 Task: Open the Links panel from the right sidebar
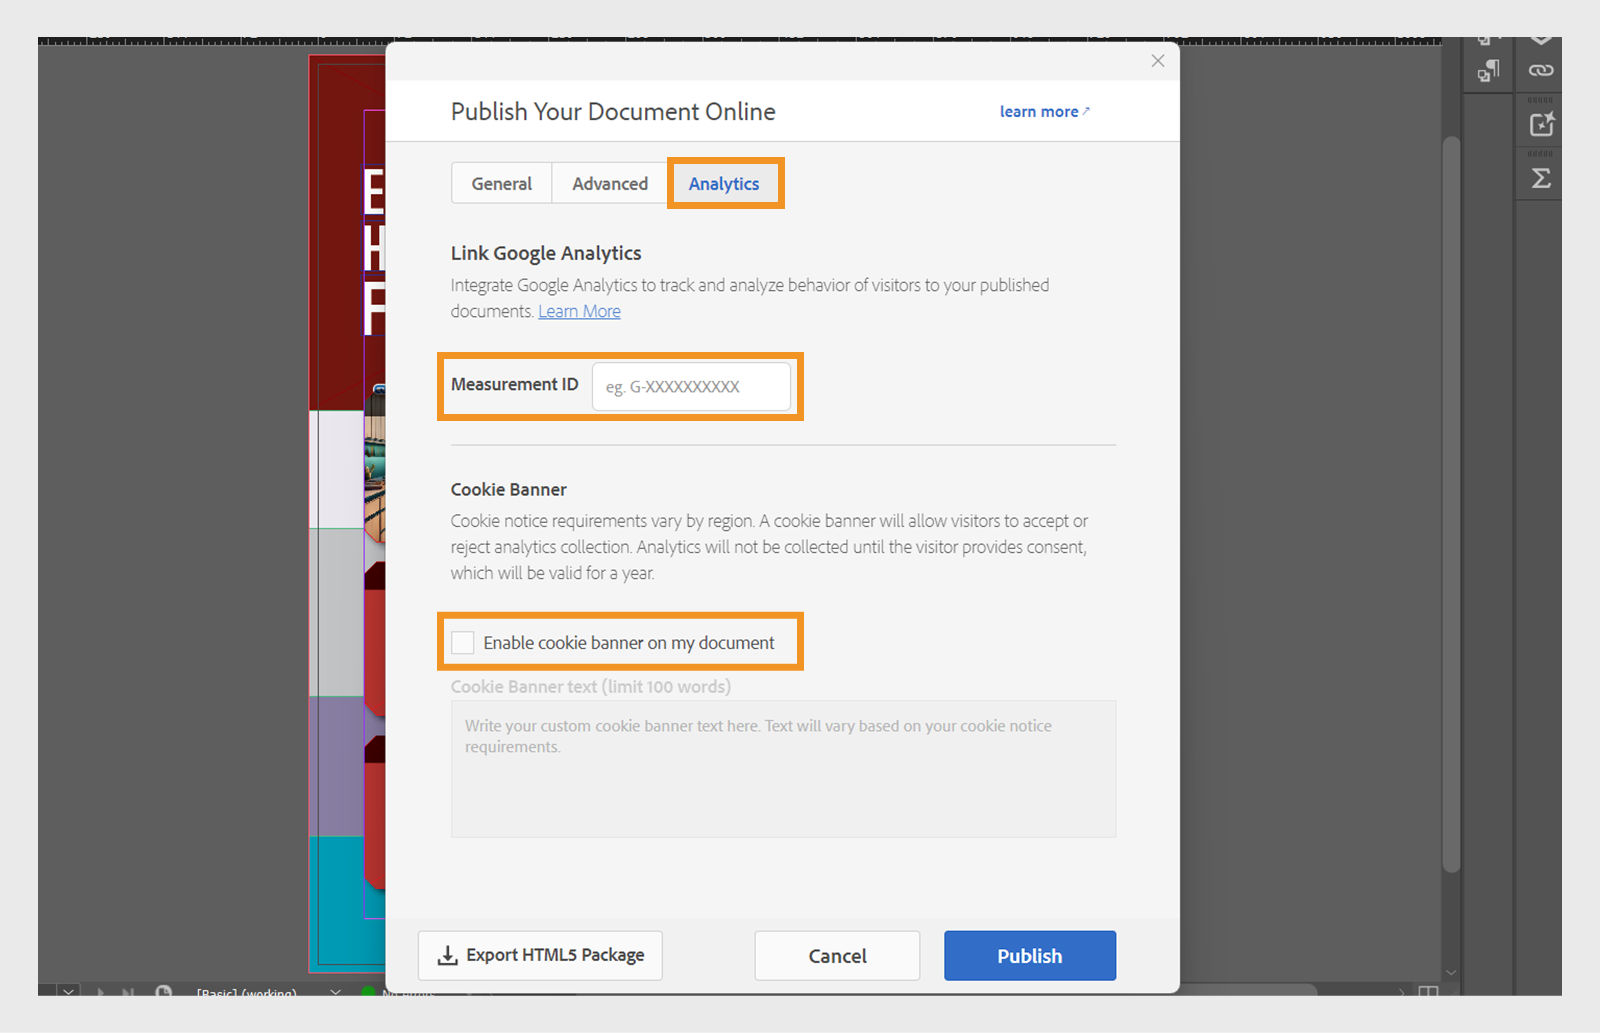[x=1539, y=71]
